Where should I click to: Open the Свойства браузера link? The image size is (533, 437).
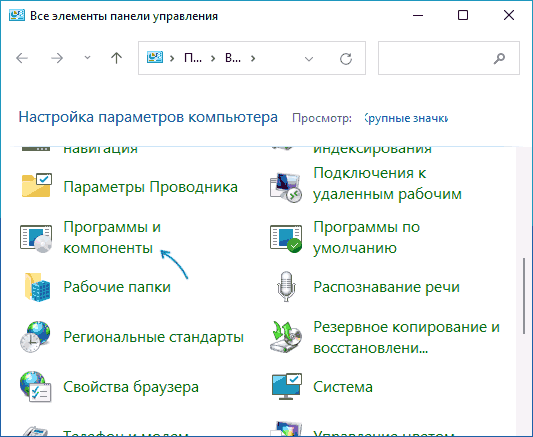[131, 387]
